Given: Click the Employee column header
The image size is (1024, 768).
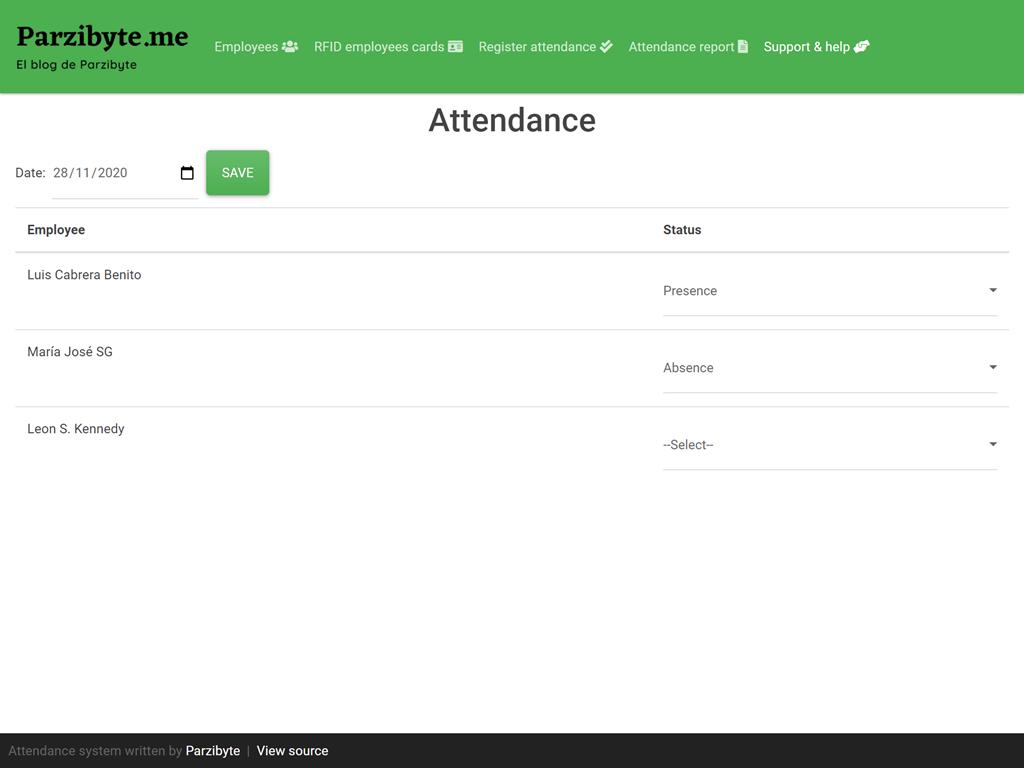Looking at the screenshot, I should pos(56,230).
